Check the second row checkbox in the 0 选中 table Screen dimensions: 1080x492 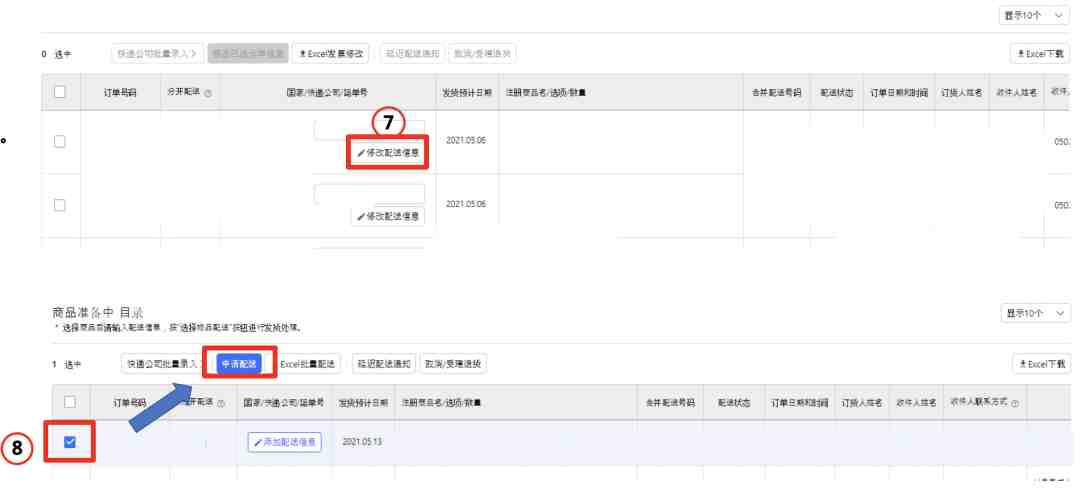click(x=60, y=205)
